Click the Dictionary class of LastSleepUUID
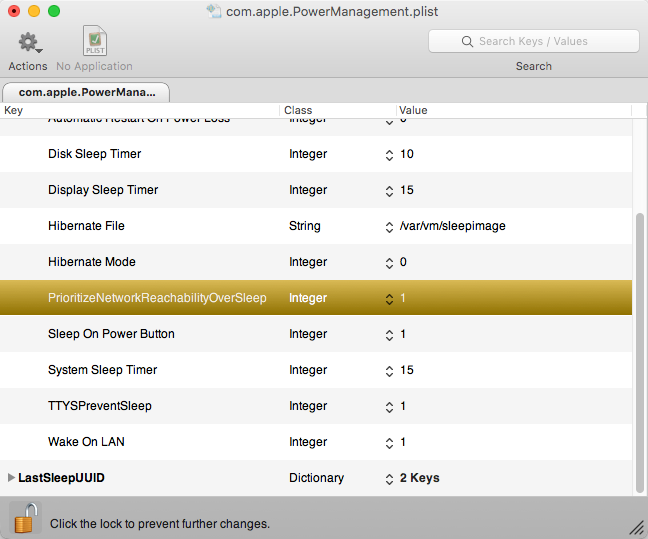 coord(317,478)
